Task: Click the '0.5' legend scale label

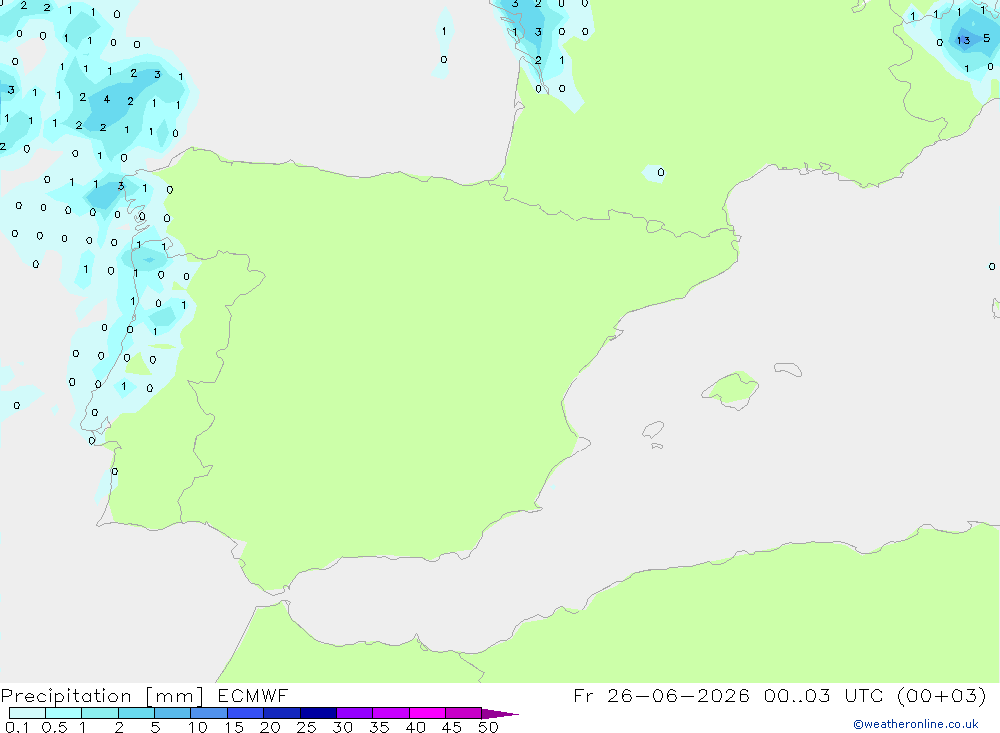Action: tap(54, 727)
